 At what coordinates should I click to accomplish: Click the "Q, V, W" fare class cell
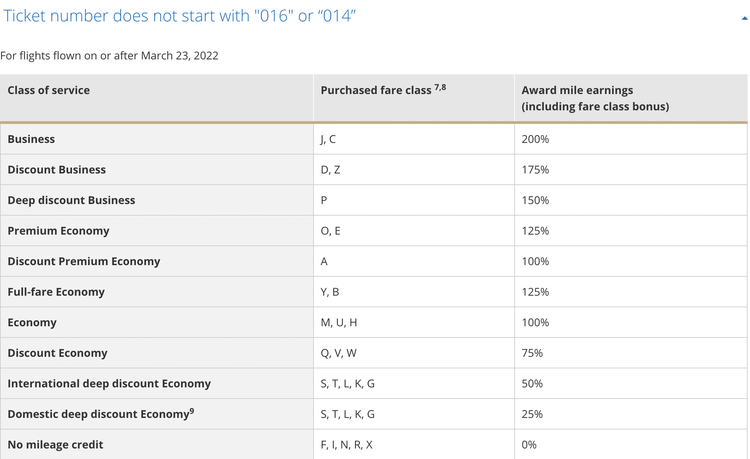point(340,353)
